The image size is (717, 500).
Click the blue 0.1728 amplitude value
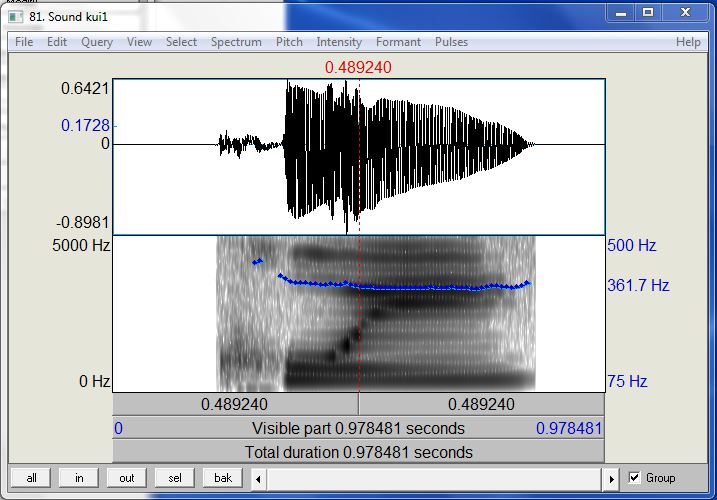pos(86,125)
